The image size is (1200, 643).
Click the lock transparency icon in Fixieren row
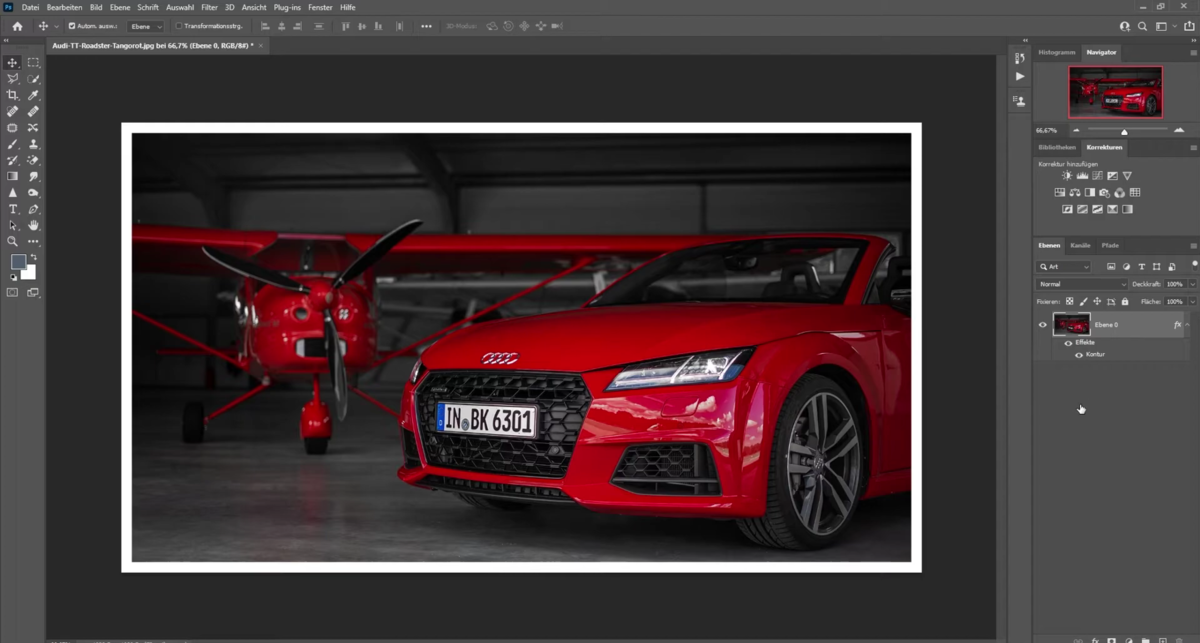point(1068,302)
